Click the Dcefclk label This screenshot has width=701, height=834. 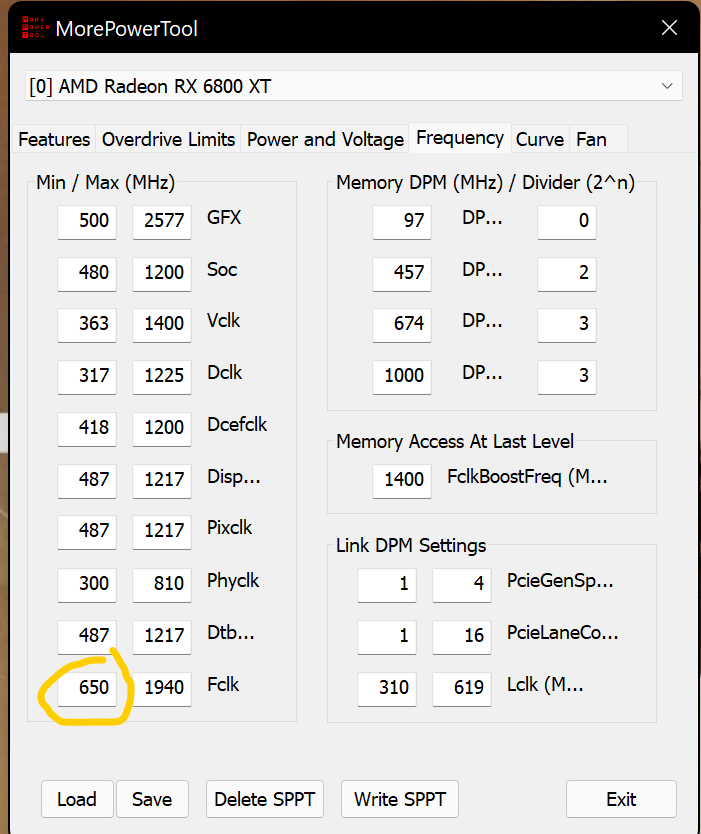(237, 424)
